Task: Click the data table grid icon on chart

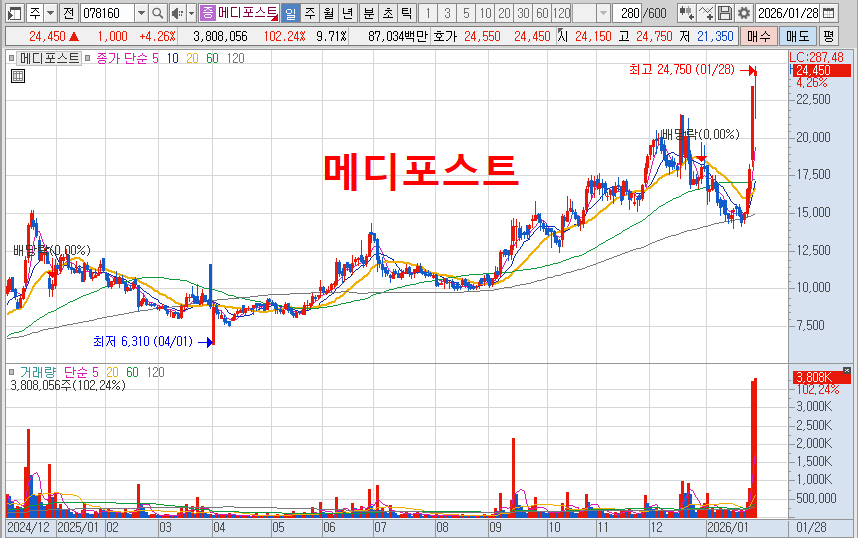Action: coord(18,76)
